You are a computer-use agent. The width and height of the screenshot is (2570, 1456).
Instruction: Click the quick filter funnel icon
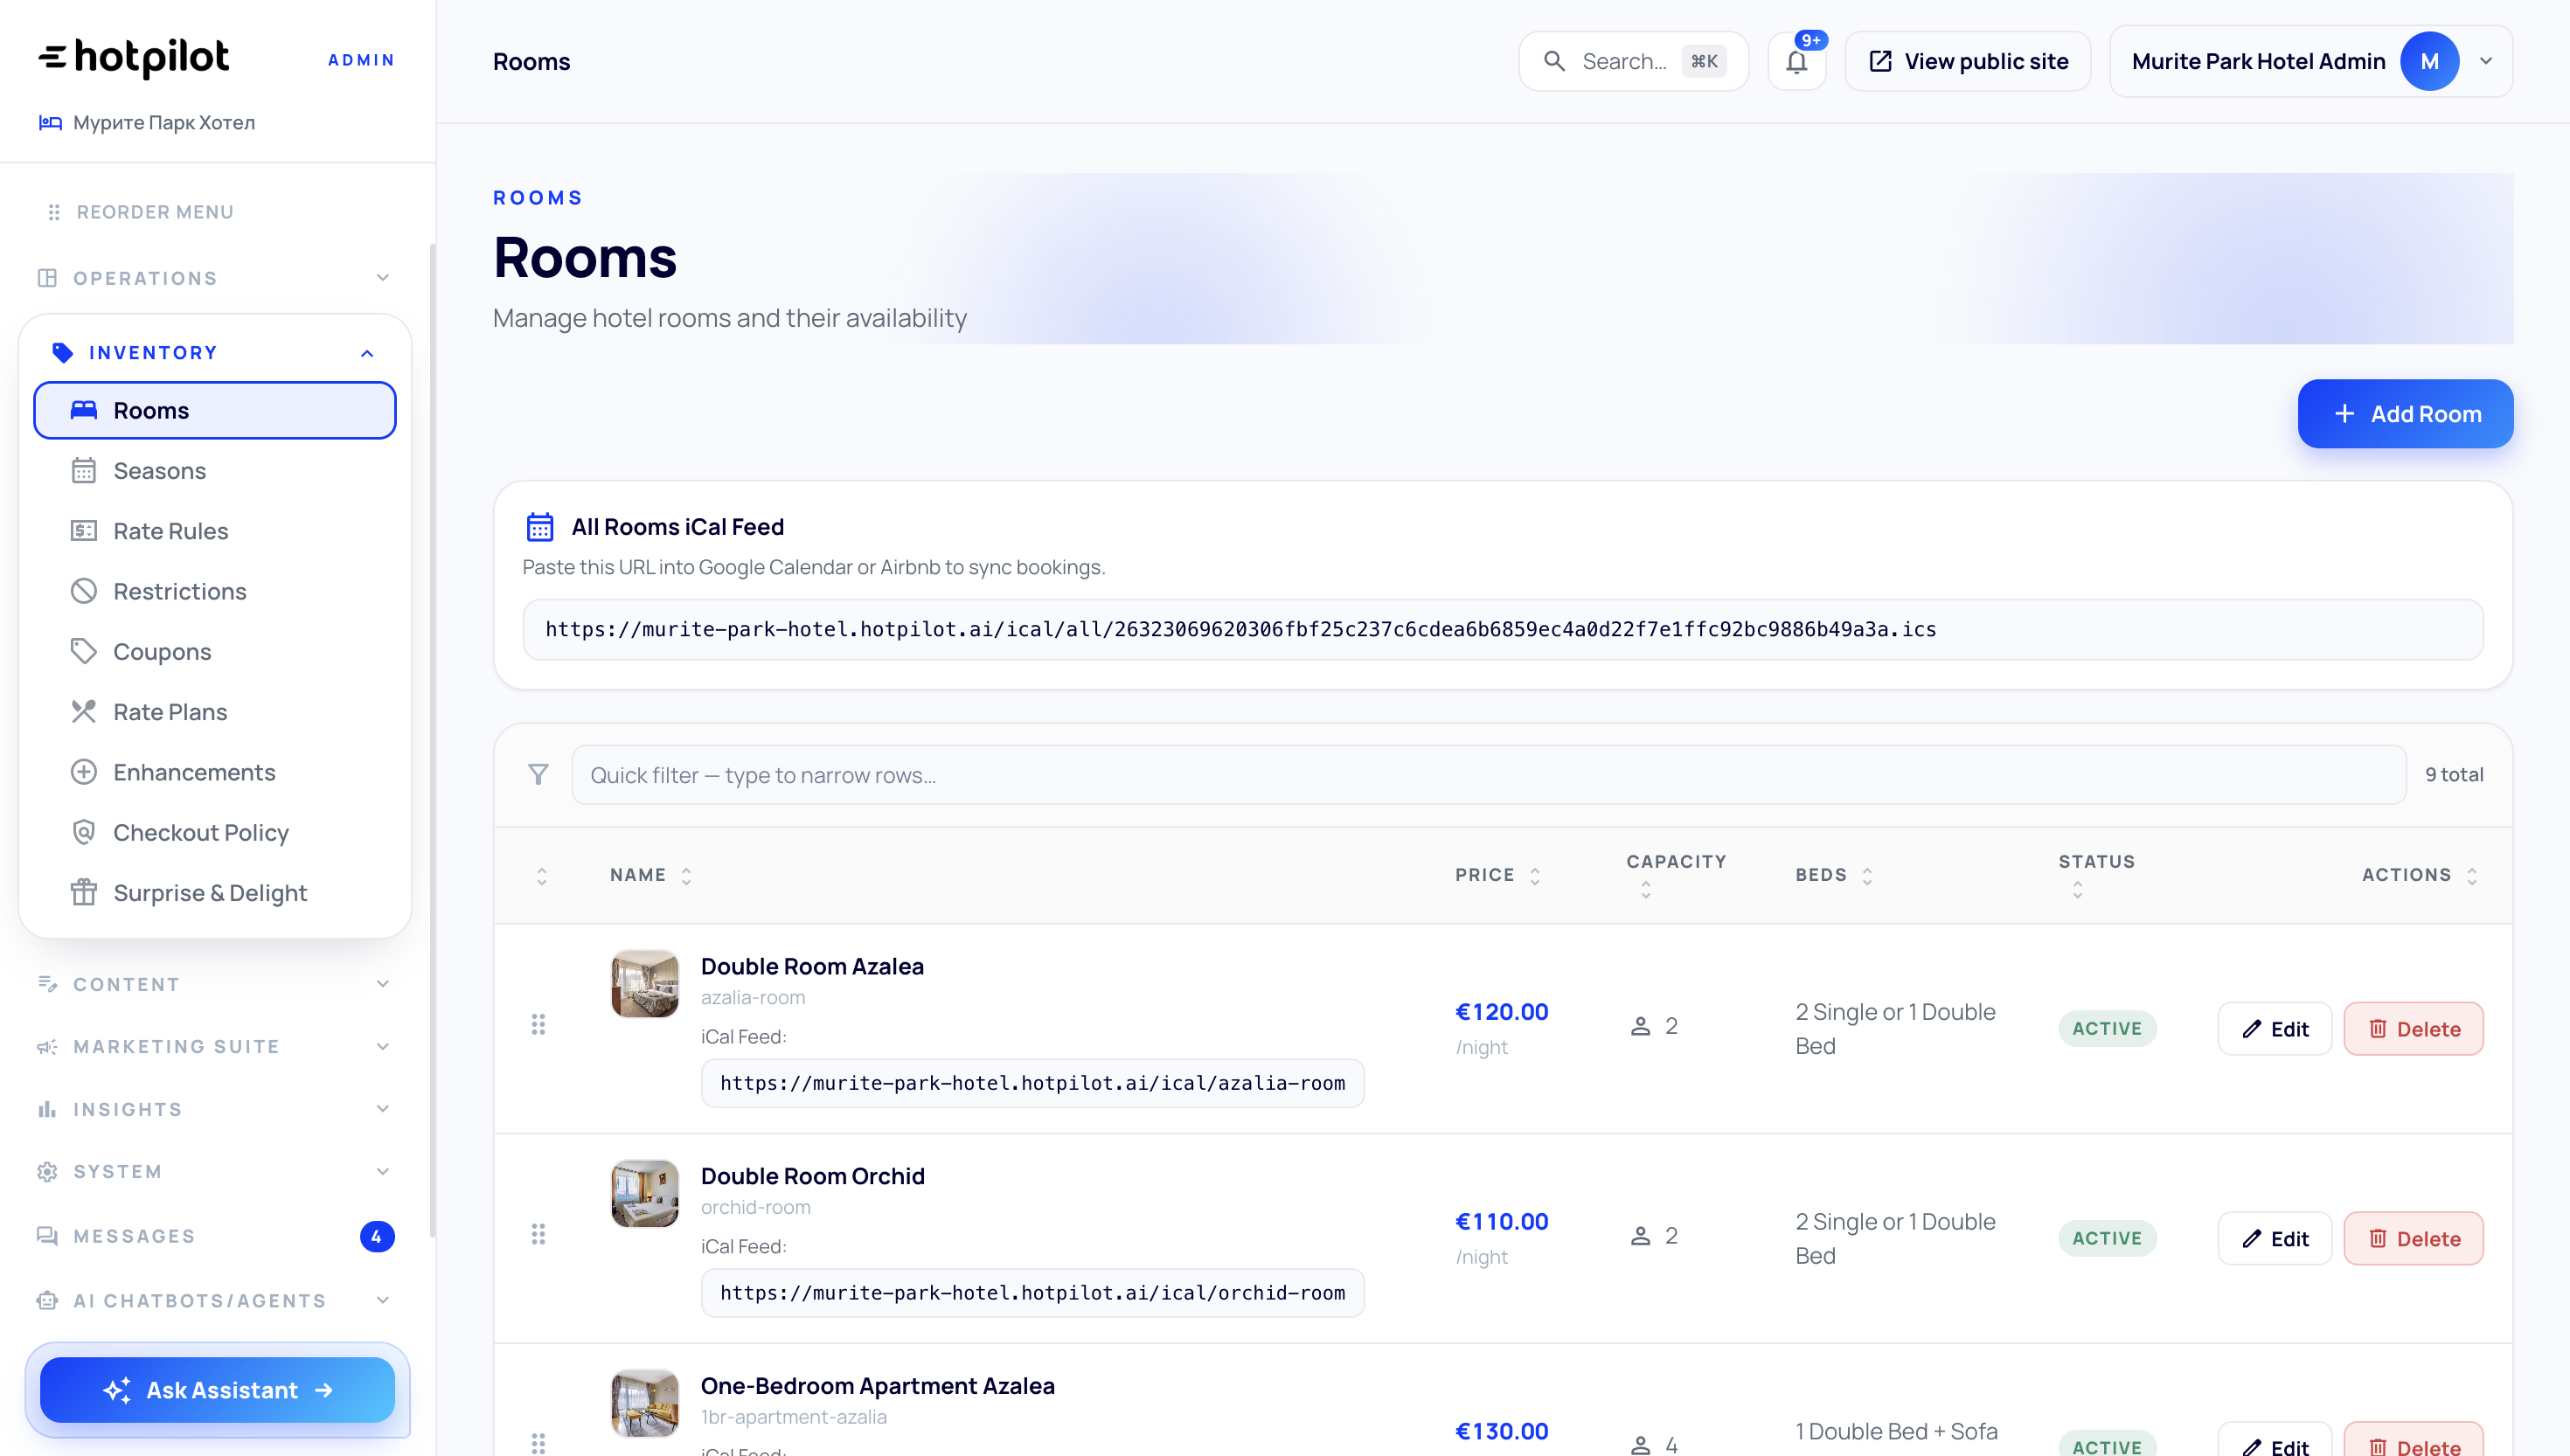pos(538,774)
